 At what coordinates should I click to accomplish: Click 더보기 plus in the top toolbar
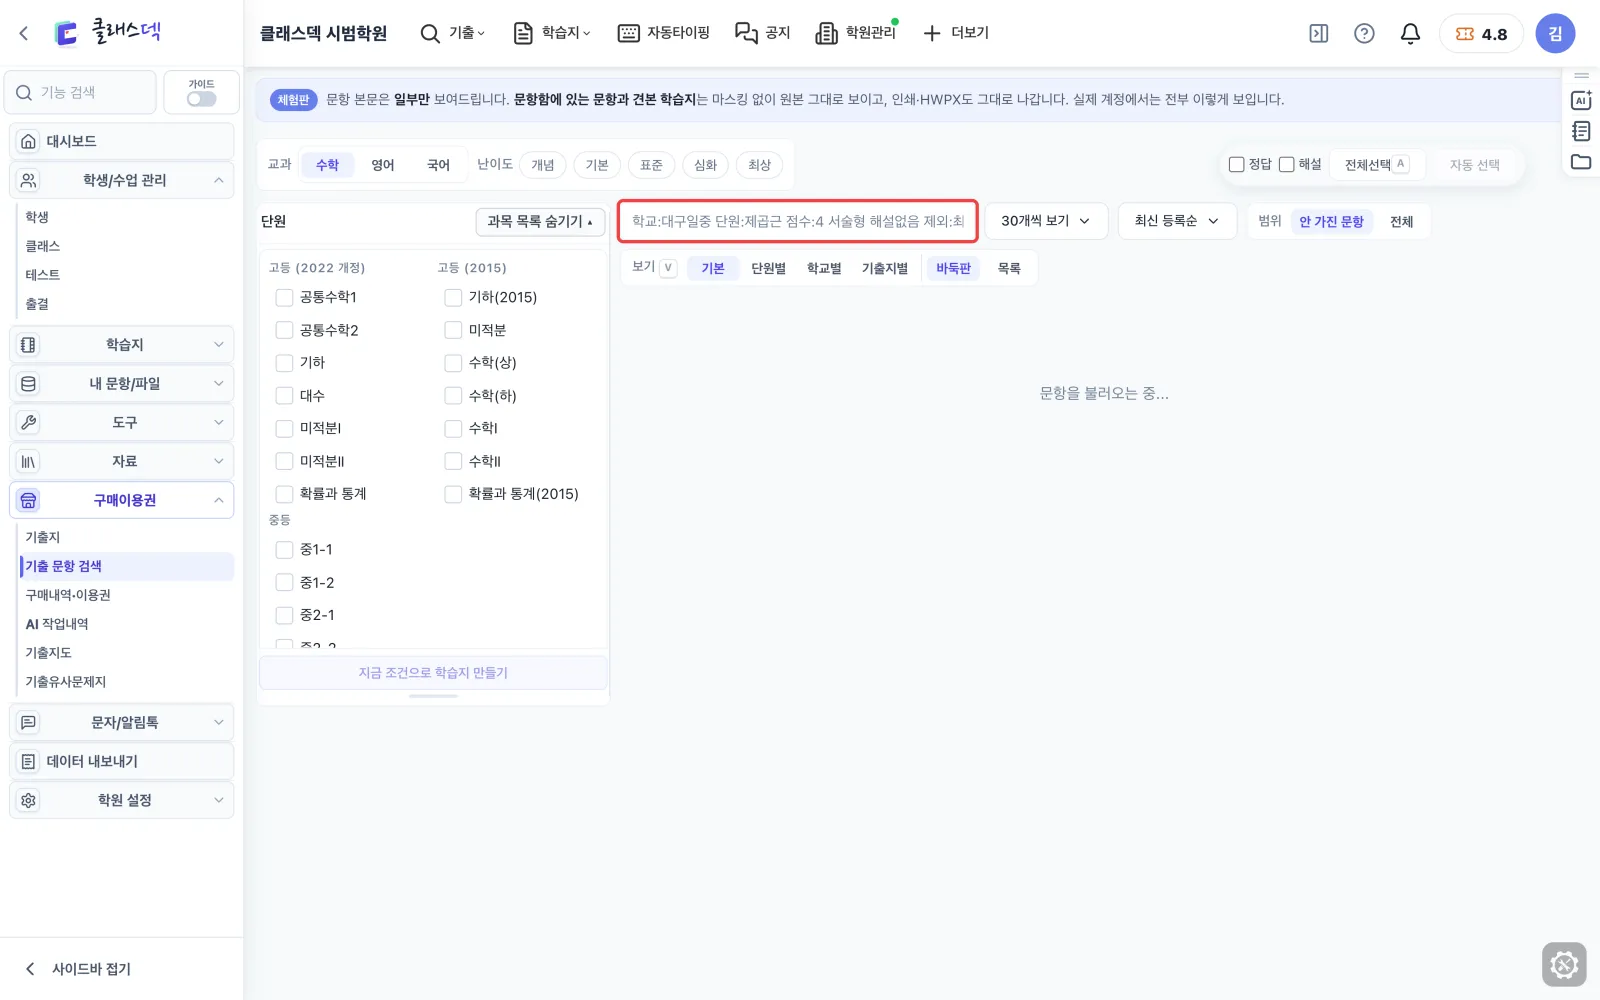pyautogui.click(x=956, y=33)
